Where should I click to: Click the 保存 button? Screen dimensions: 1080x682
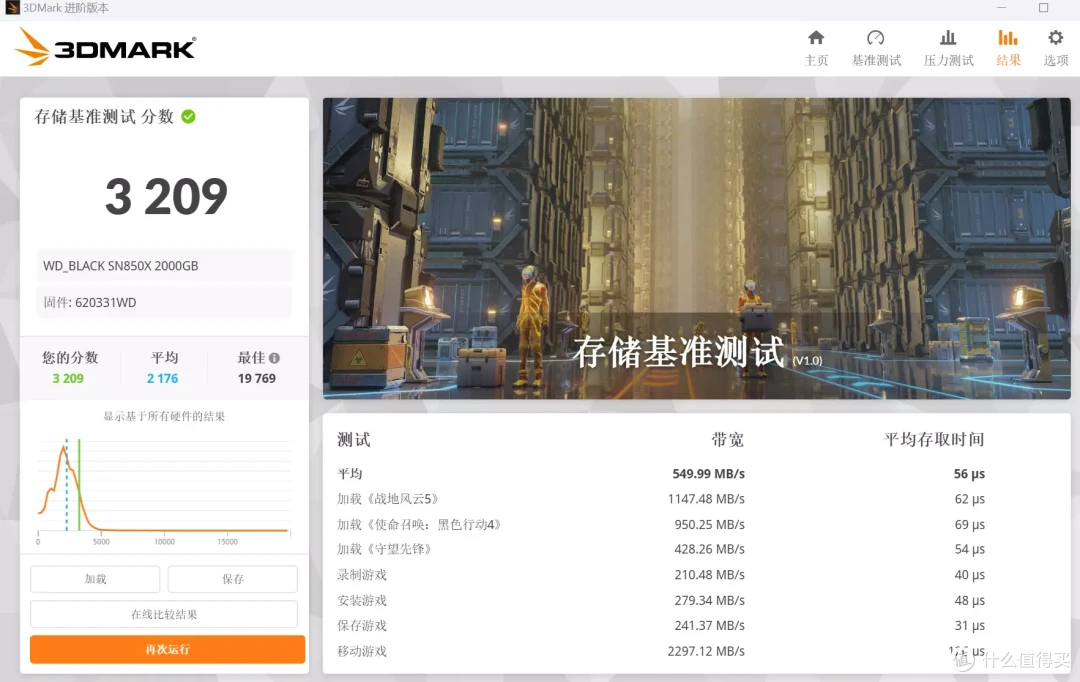233,579
